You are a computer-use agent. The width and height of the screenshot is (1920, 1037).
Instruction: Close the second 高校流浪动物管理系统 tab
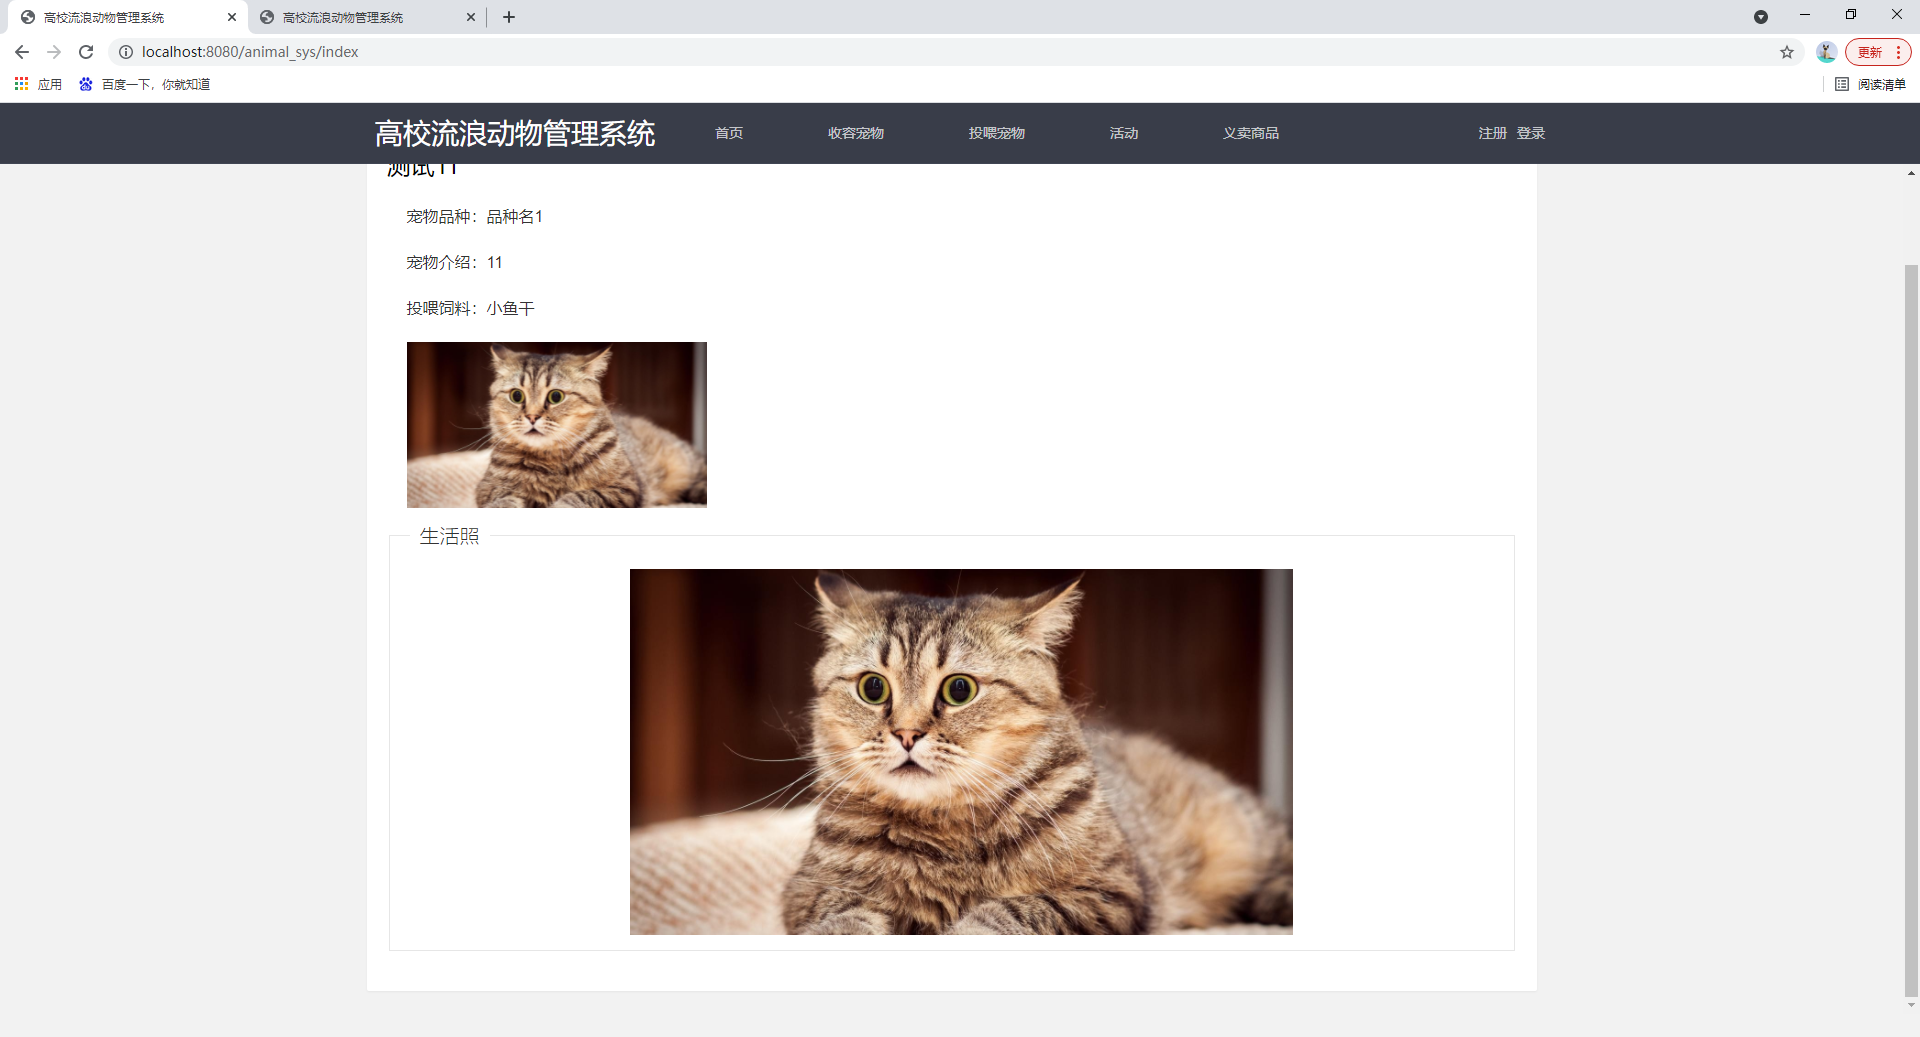pyautogui.click(x=471, y=17)
